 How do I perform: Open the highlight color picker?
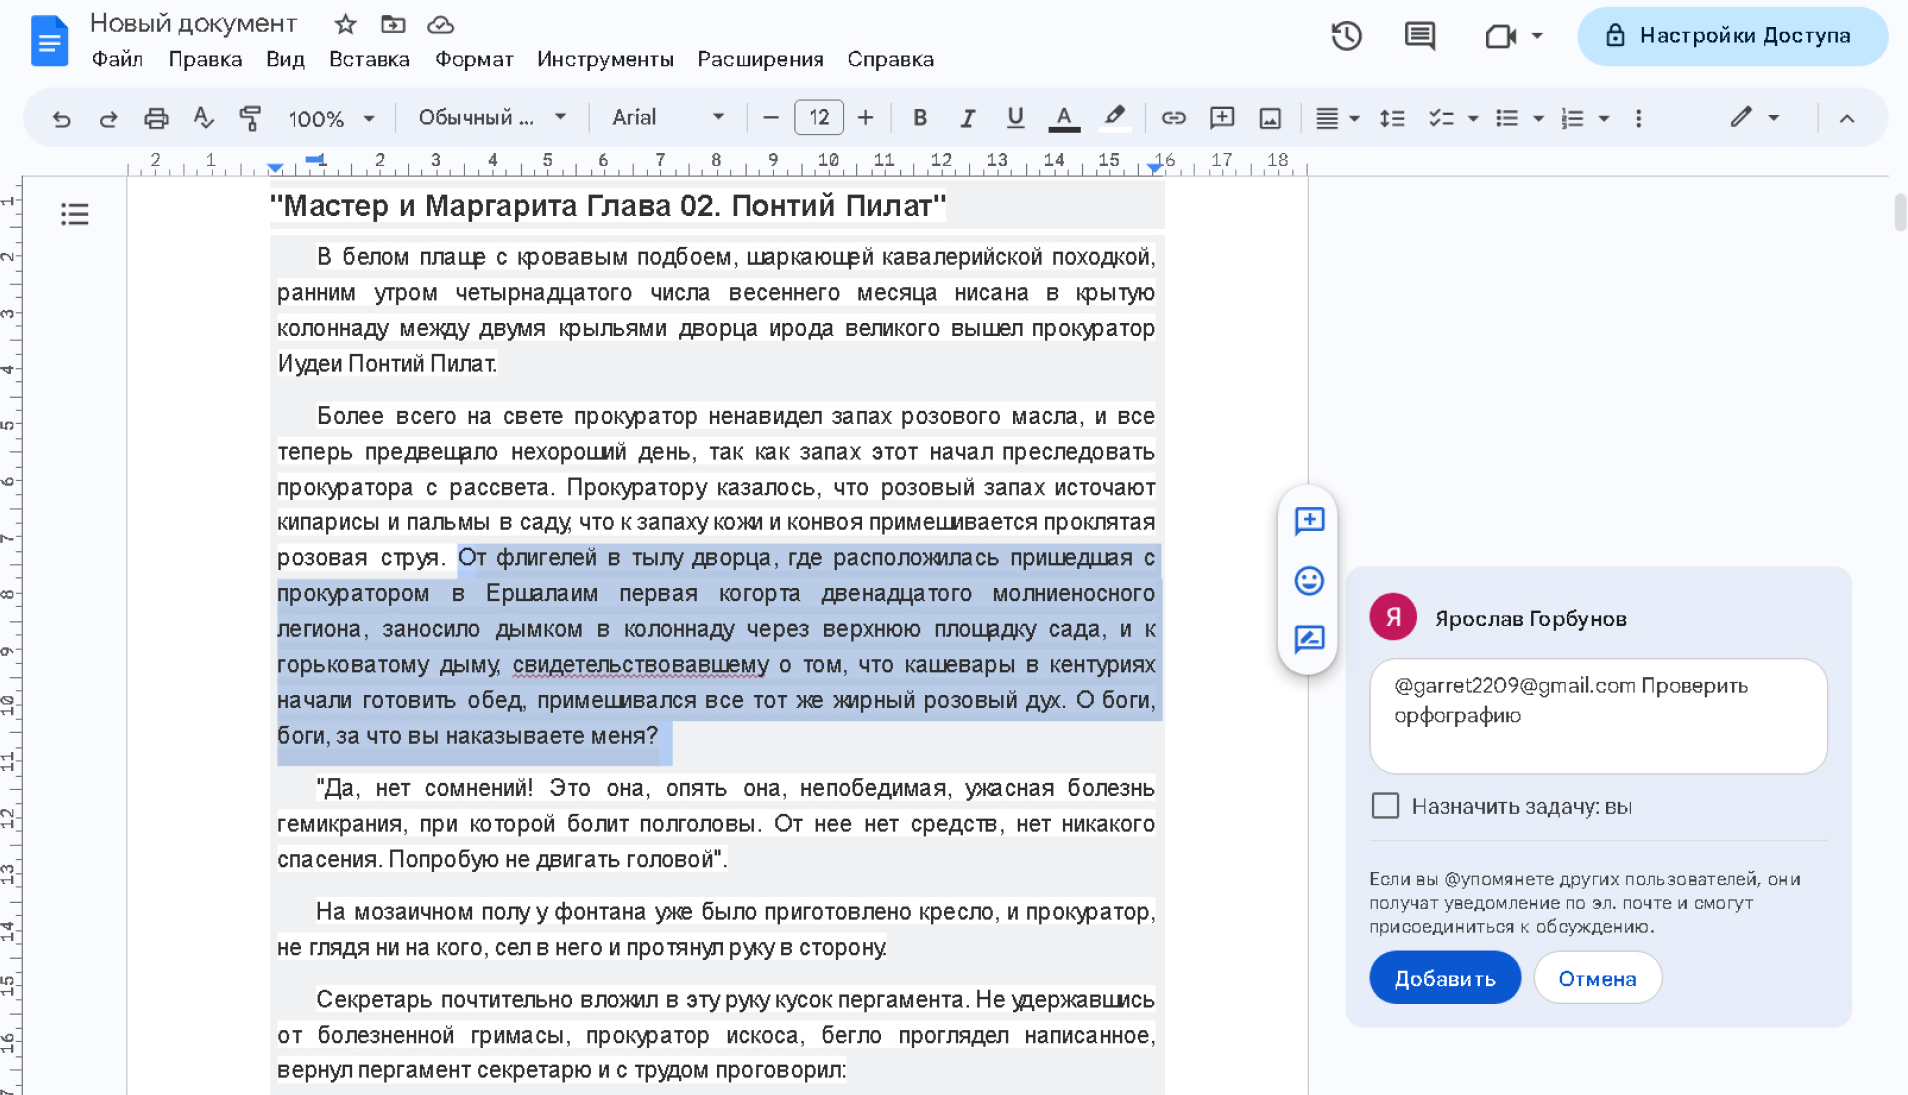1114,118
